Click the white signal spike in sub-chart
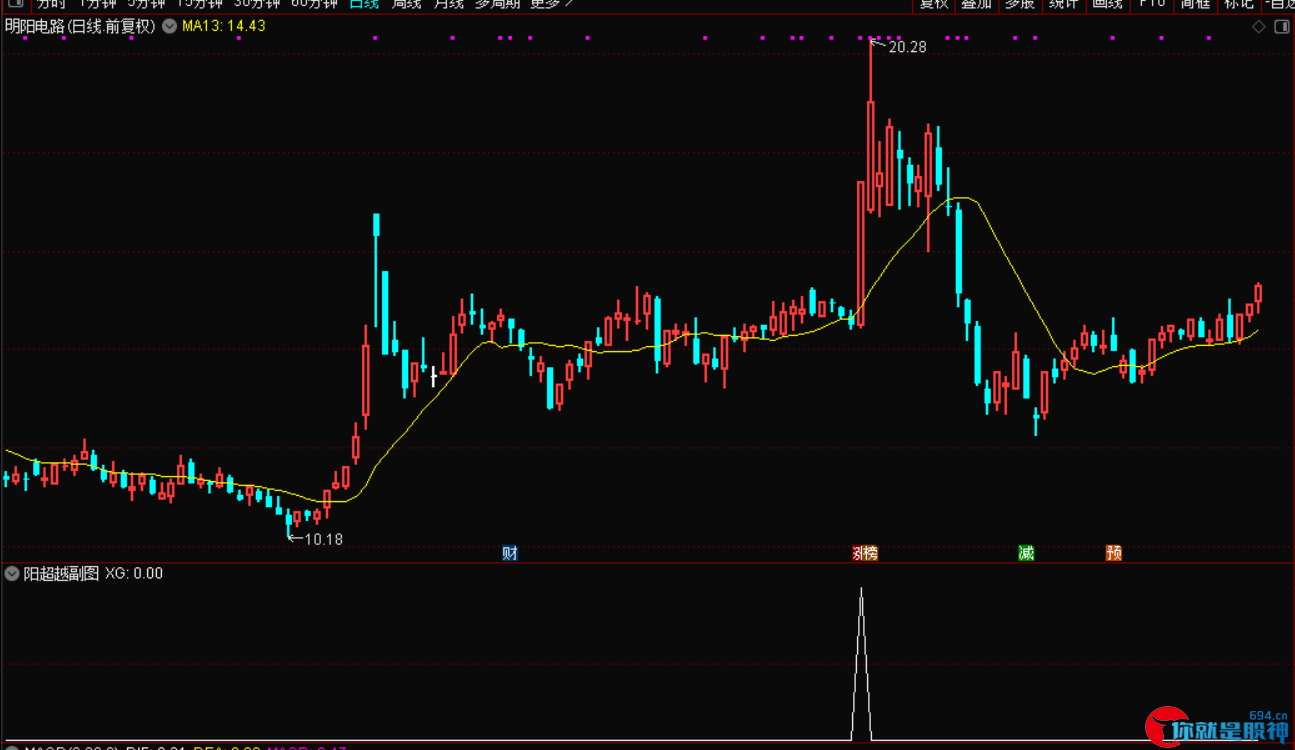 pyautogui.click(x=861, y=665)
